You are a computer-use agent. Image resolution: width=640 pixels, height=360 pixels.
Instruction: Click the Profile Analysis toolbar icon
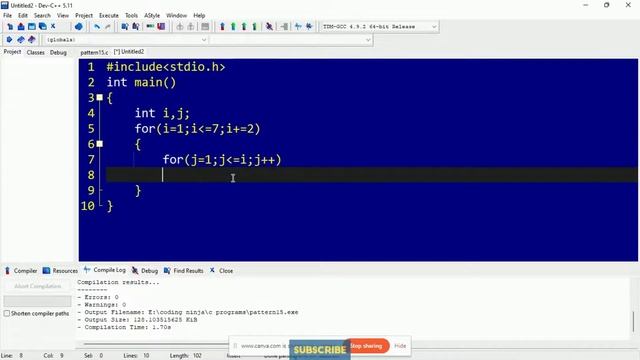pos(298,27)
